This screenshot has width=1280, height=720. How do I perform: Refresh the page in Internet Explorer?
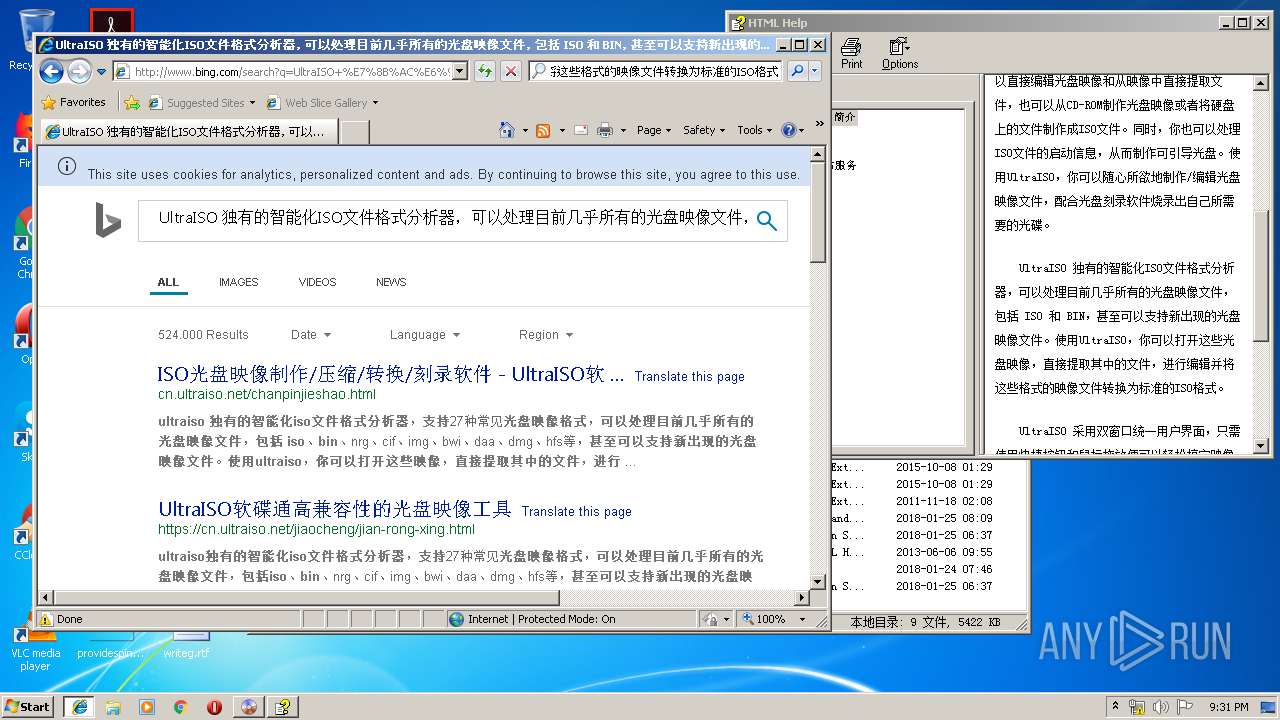pyautogui.click(x=484, y=71)
